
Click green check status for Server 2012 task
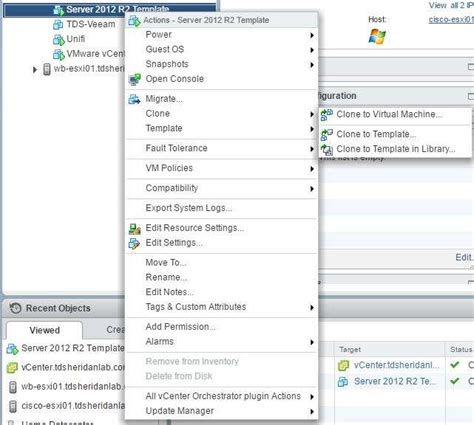(455, 381)
